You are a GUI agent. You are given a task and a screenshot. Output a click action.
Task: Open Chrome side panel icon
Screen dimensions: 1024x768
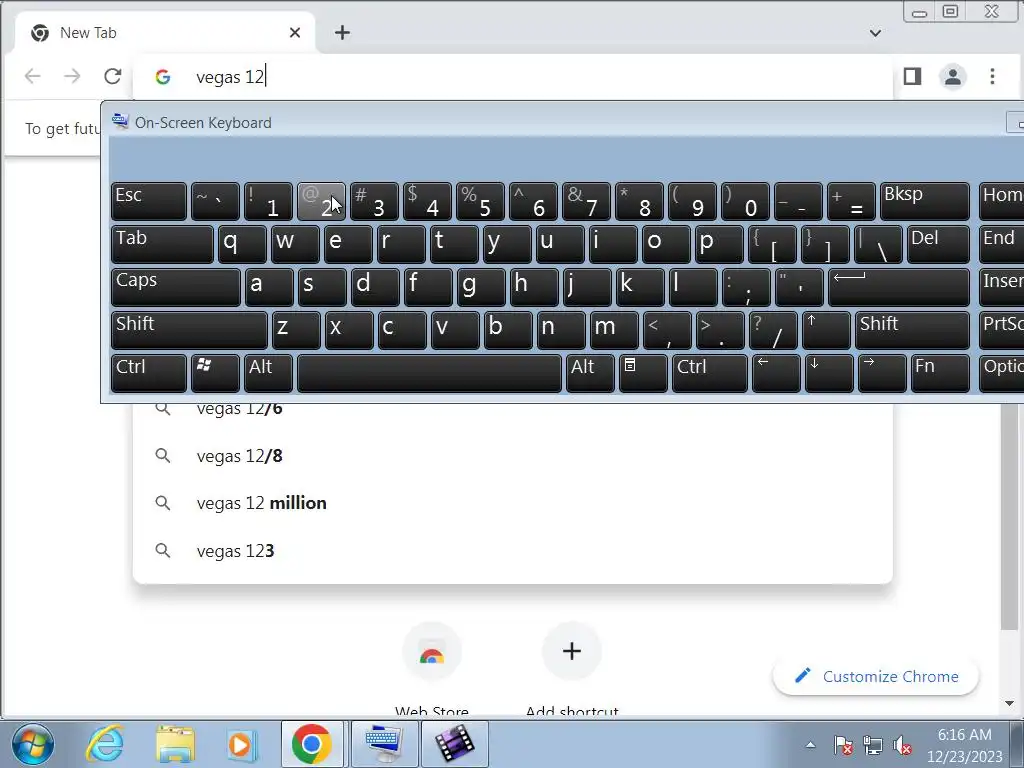[912, 76]
